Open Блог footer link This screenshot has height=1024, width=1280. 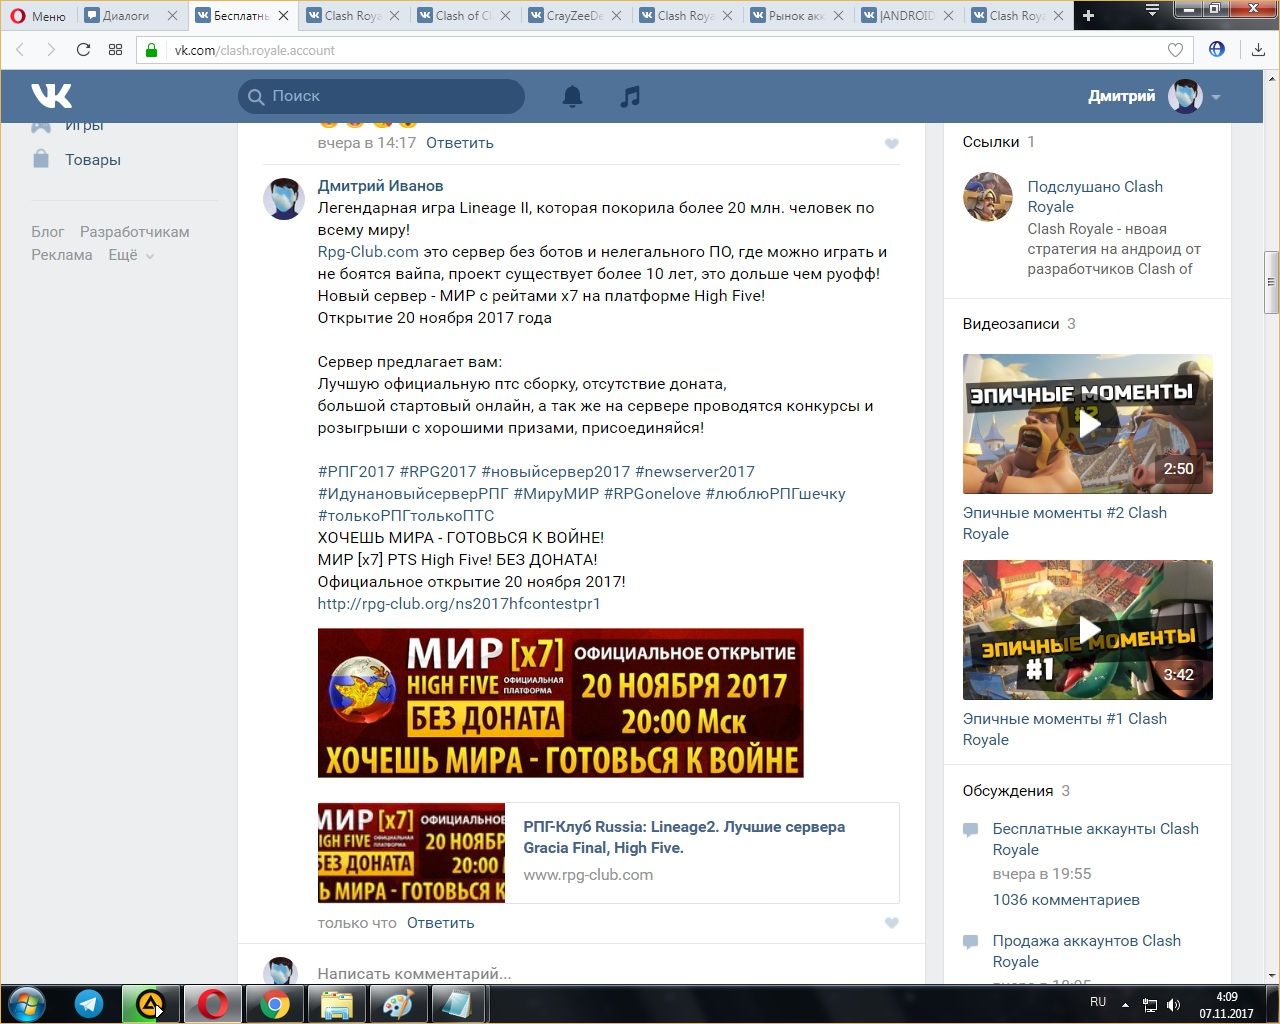(x=47, y=232)
